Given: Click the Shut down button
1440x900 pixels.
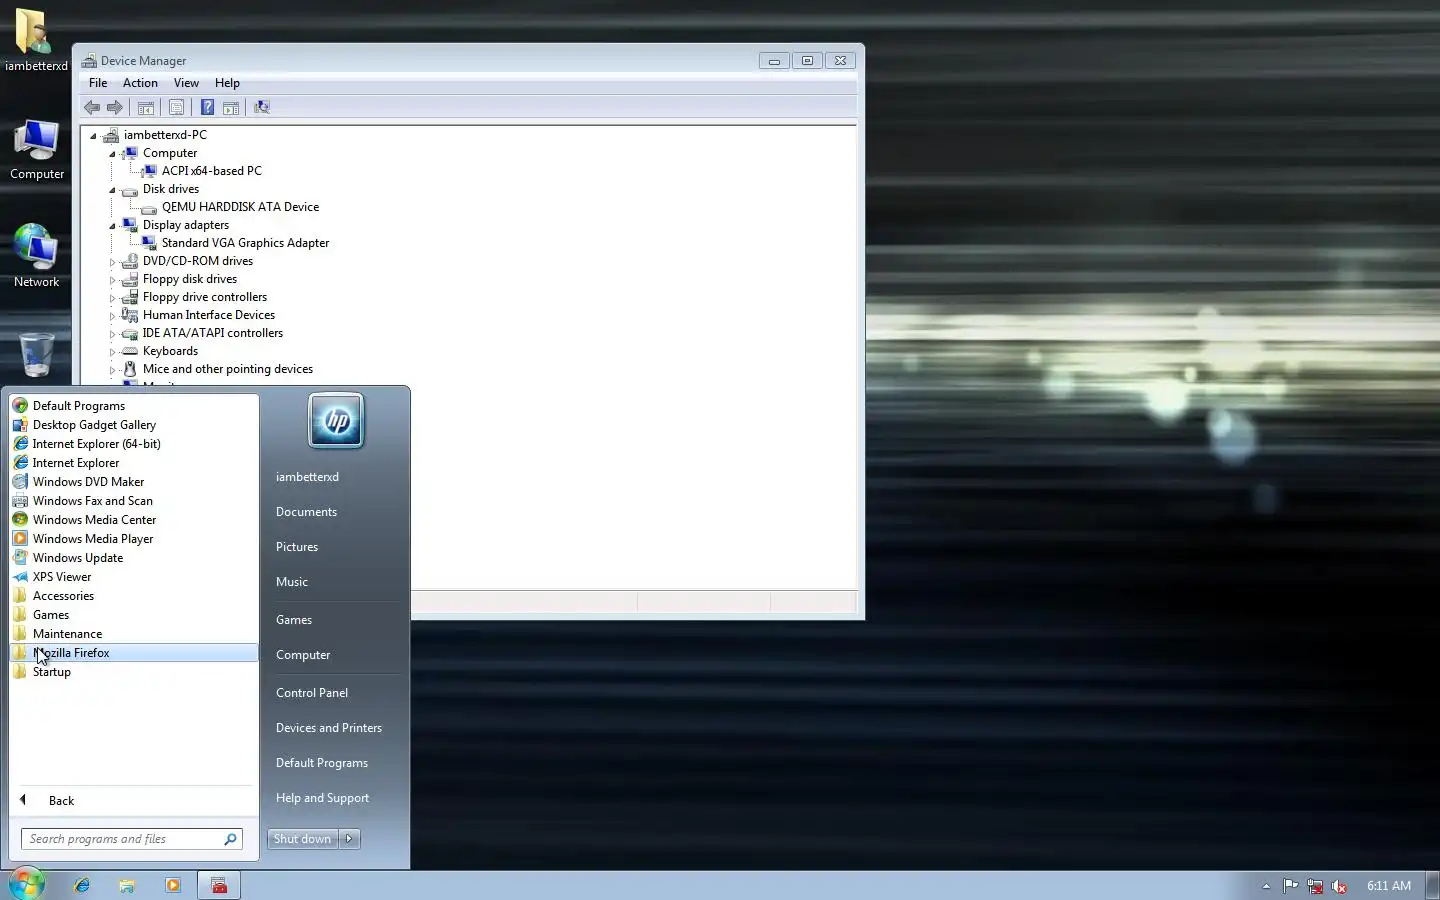Looking at the screenshot, I should (x=302, y=839).
